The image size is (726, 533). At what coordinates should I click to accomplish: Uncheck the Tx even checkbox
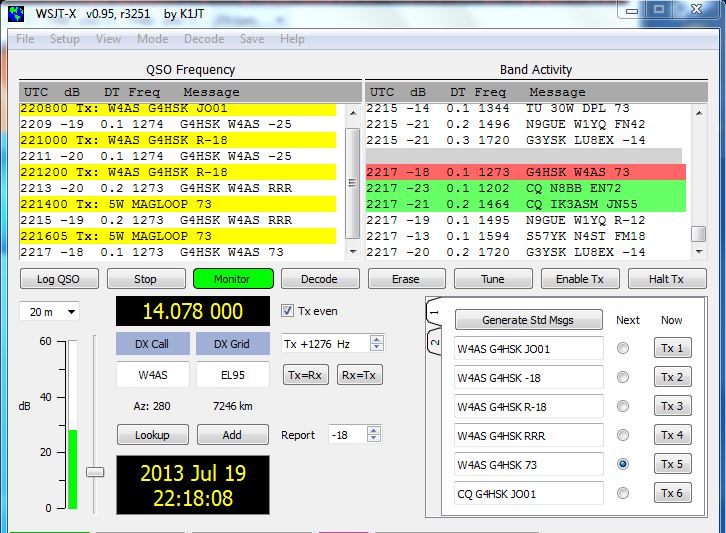[x=289, y=311]
